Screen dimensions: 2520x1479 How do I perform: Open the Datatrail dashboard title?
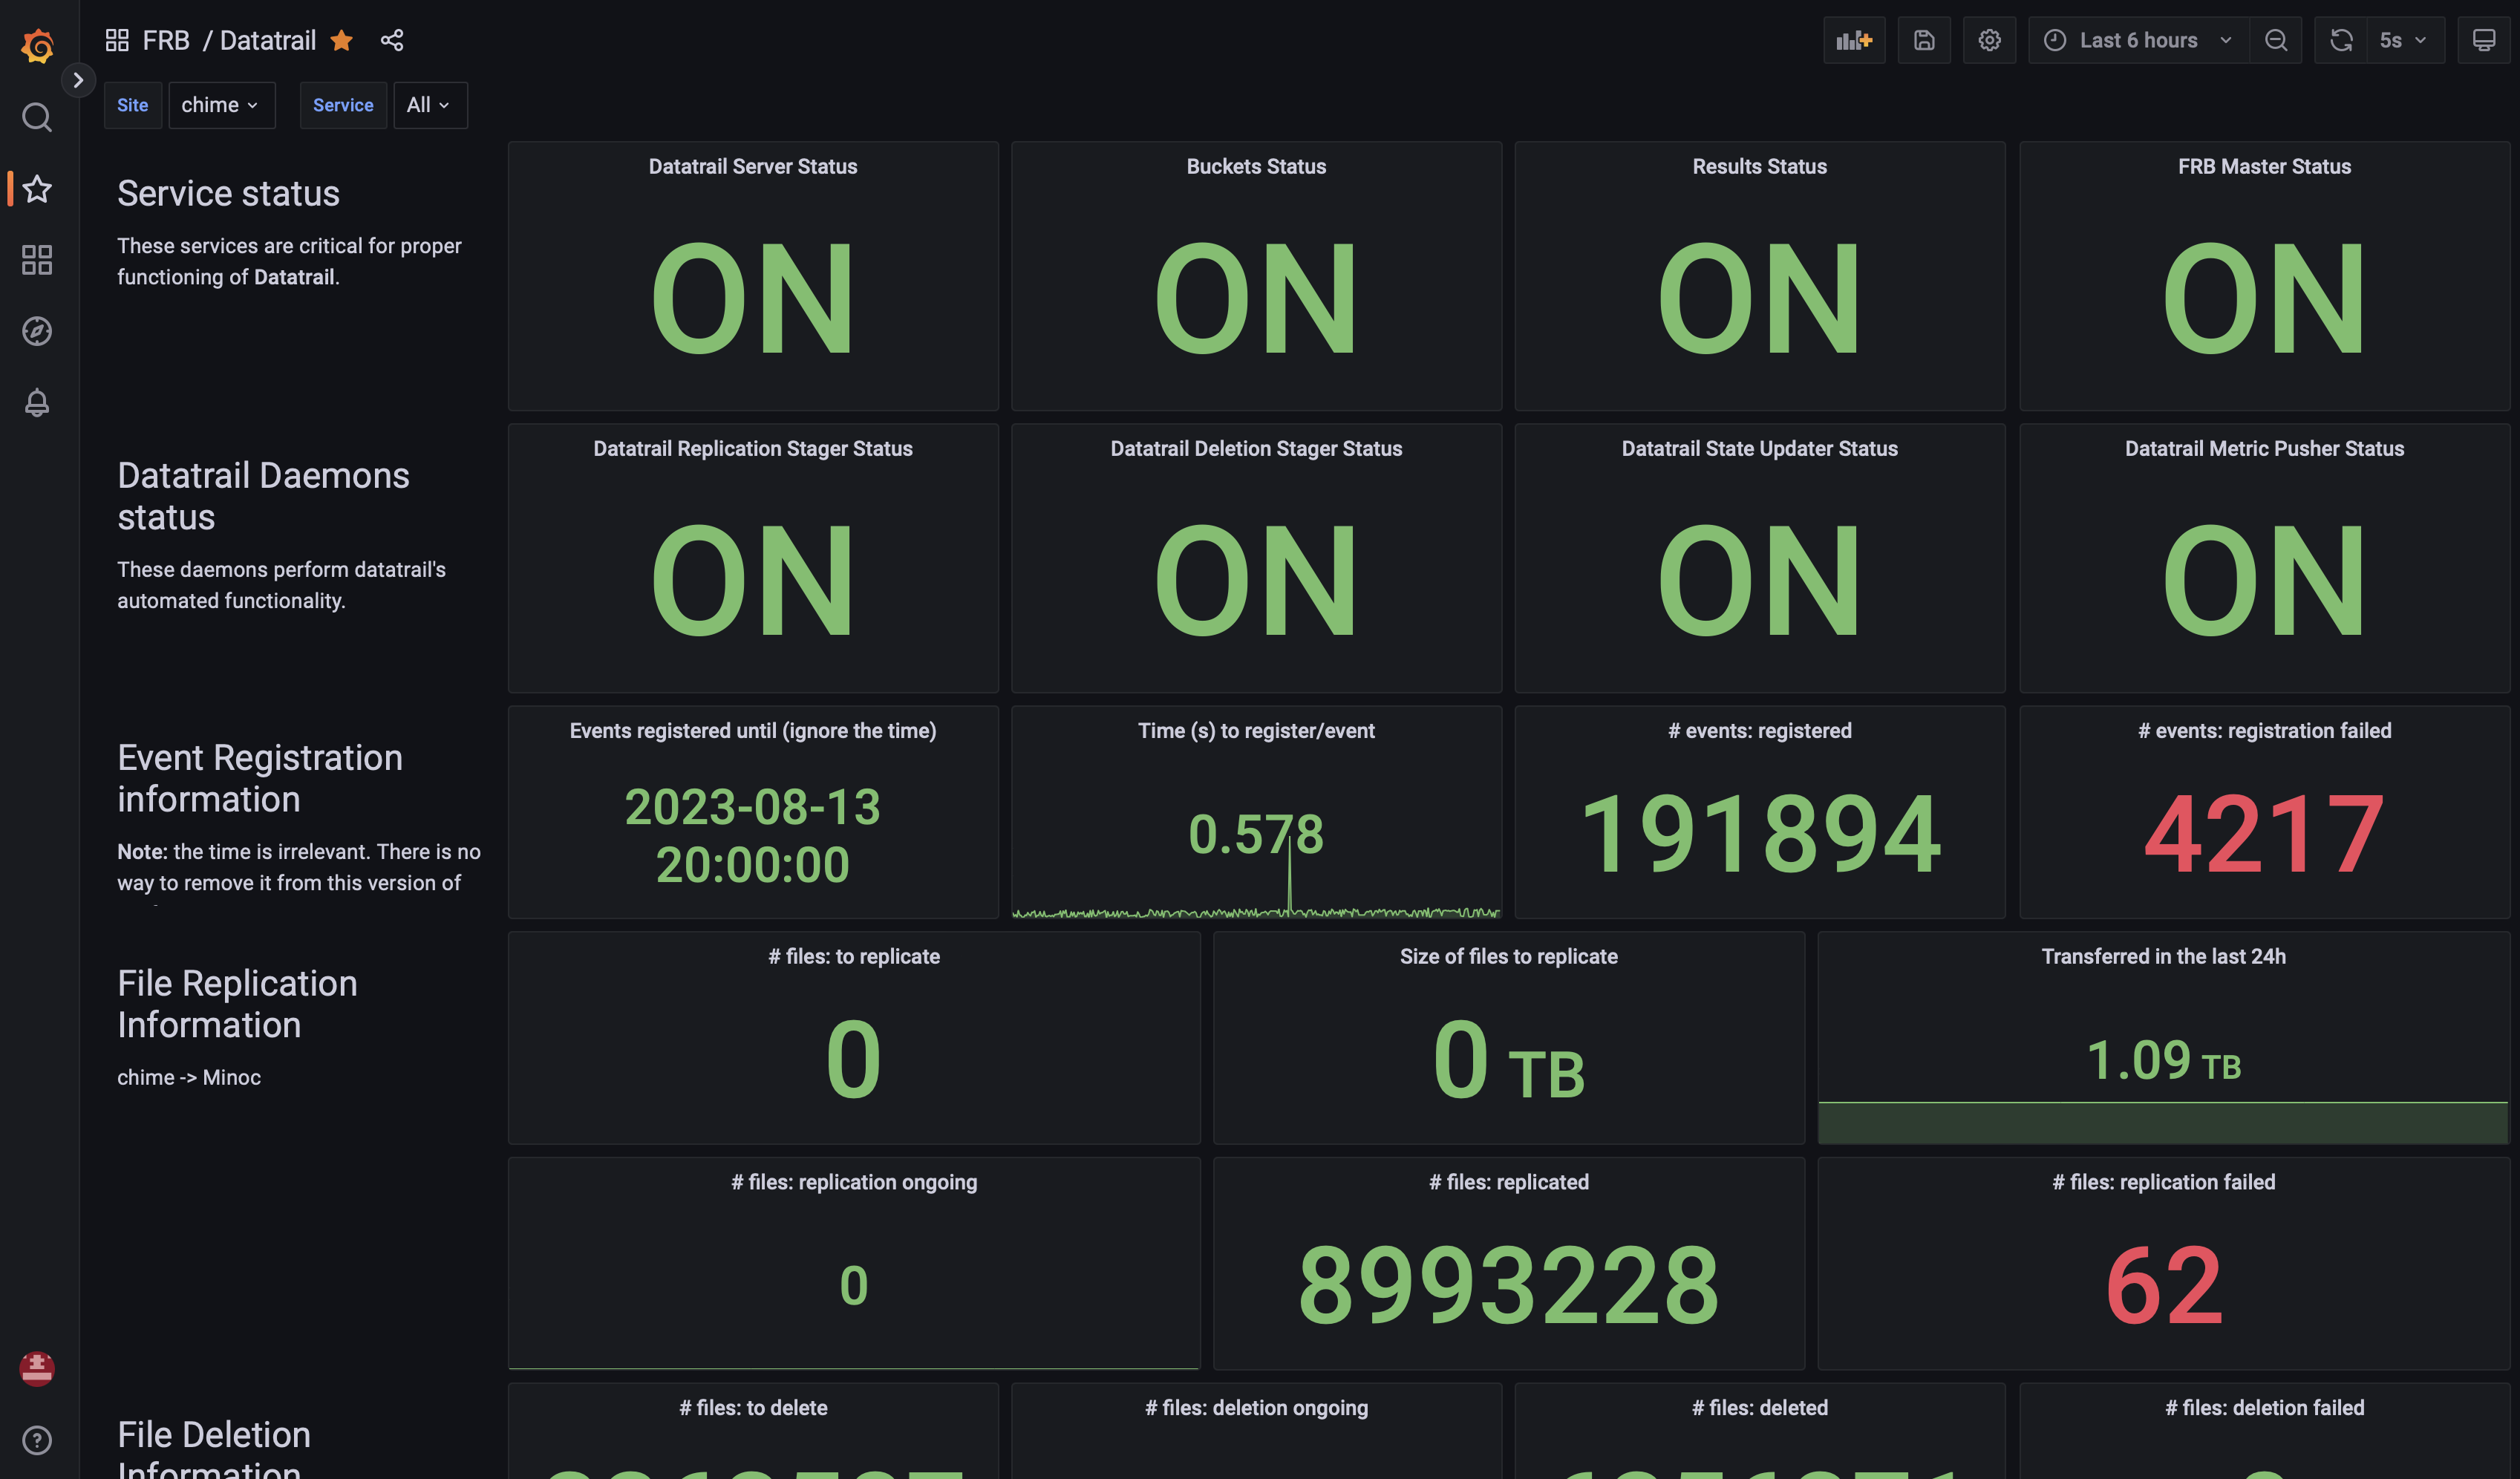268,40
